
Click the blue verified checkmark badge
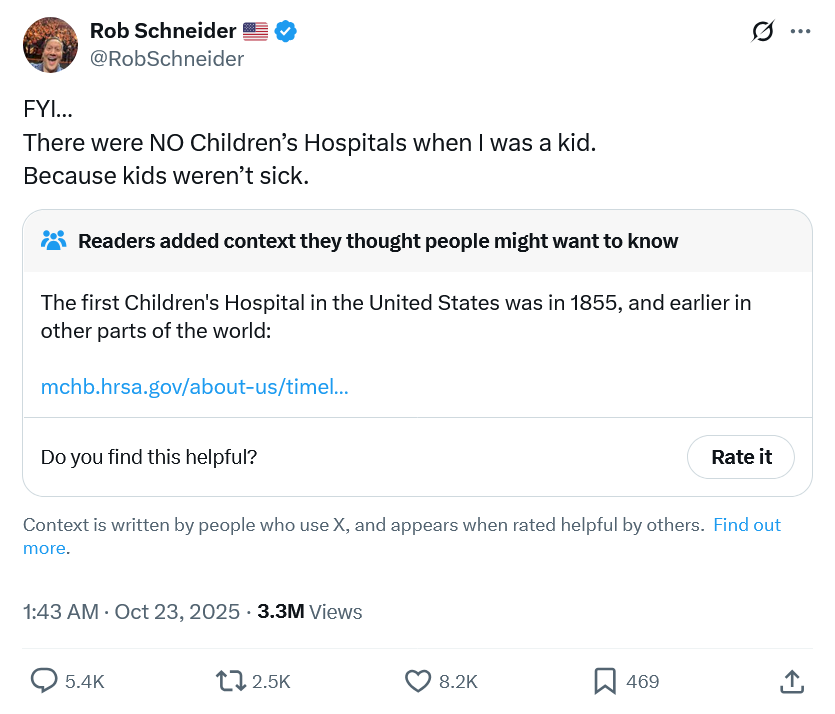click(x=286, y=32)
